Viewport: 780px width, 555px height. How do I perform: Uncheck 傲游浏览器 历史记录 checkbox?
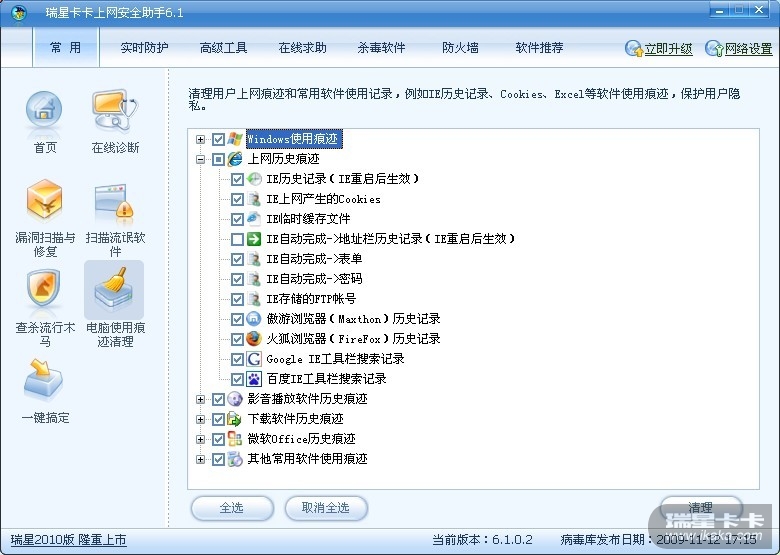237,319
